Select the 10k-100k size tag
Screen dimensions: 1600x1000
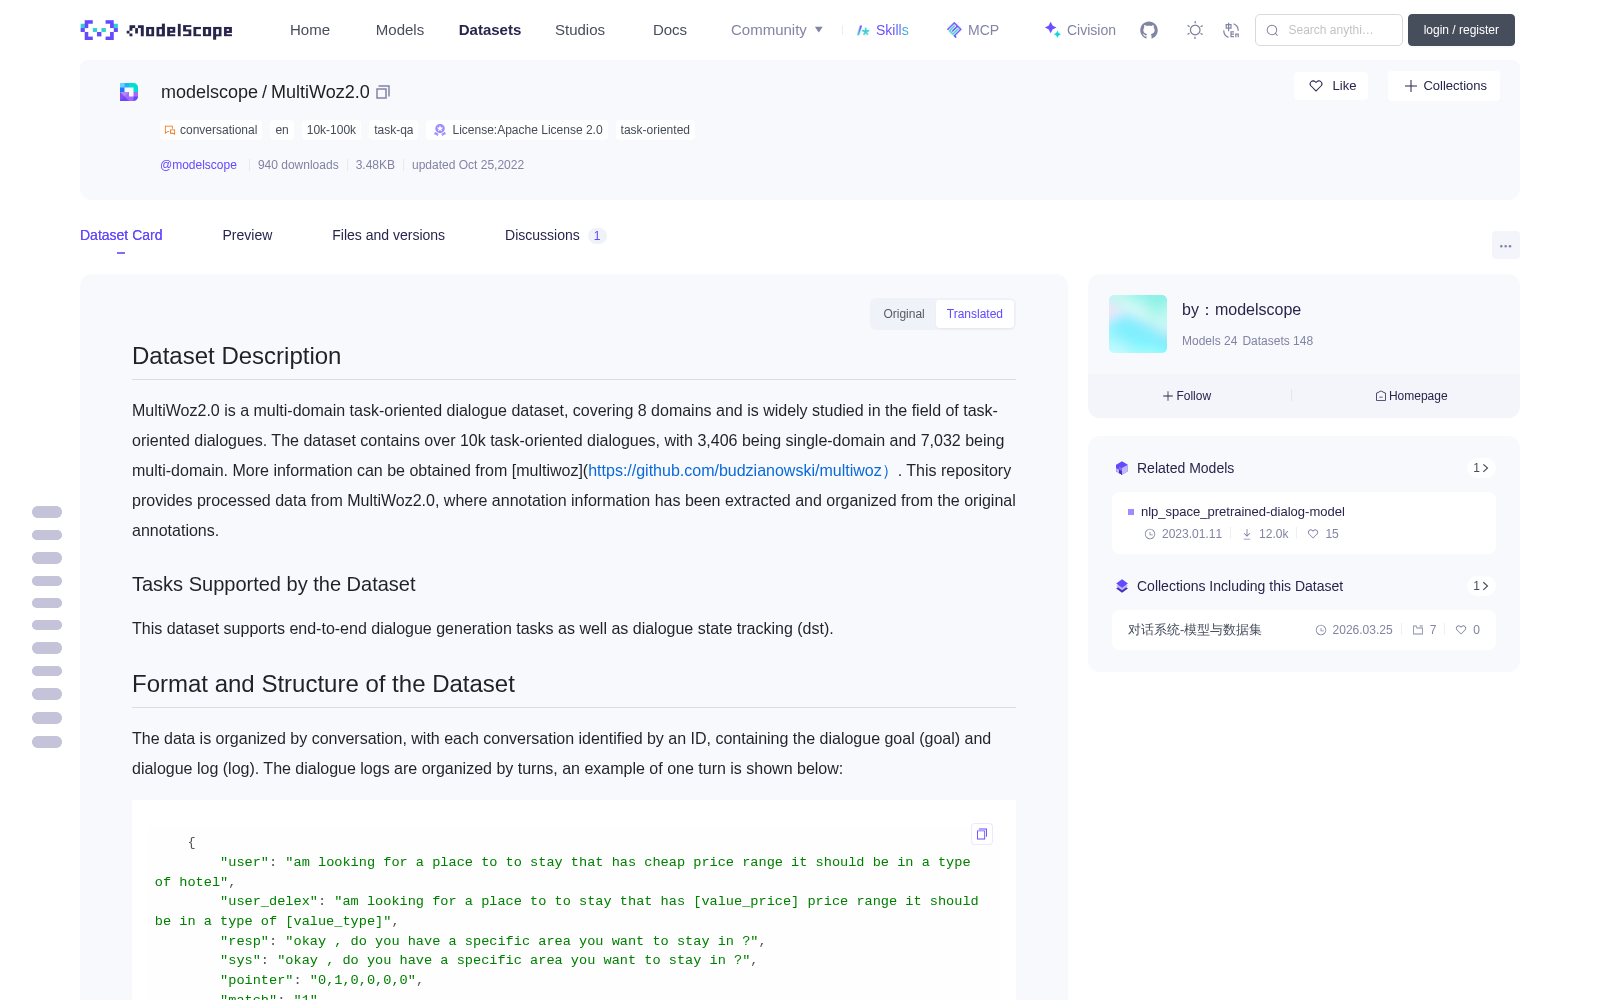(331, 130)
